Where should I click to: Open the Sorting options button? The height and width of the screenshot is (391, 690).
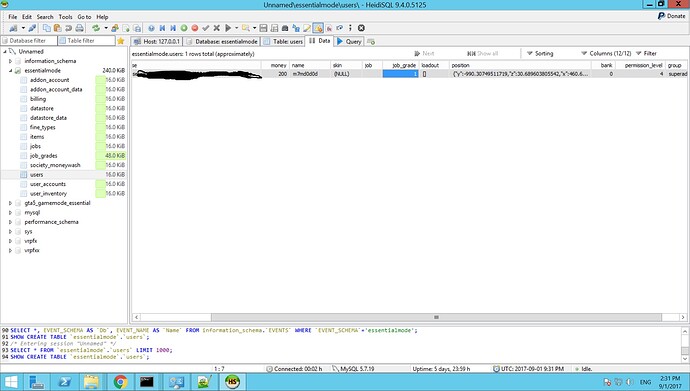click(540, 53)
